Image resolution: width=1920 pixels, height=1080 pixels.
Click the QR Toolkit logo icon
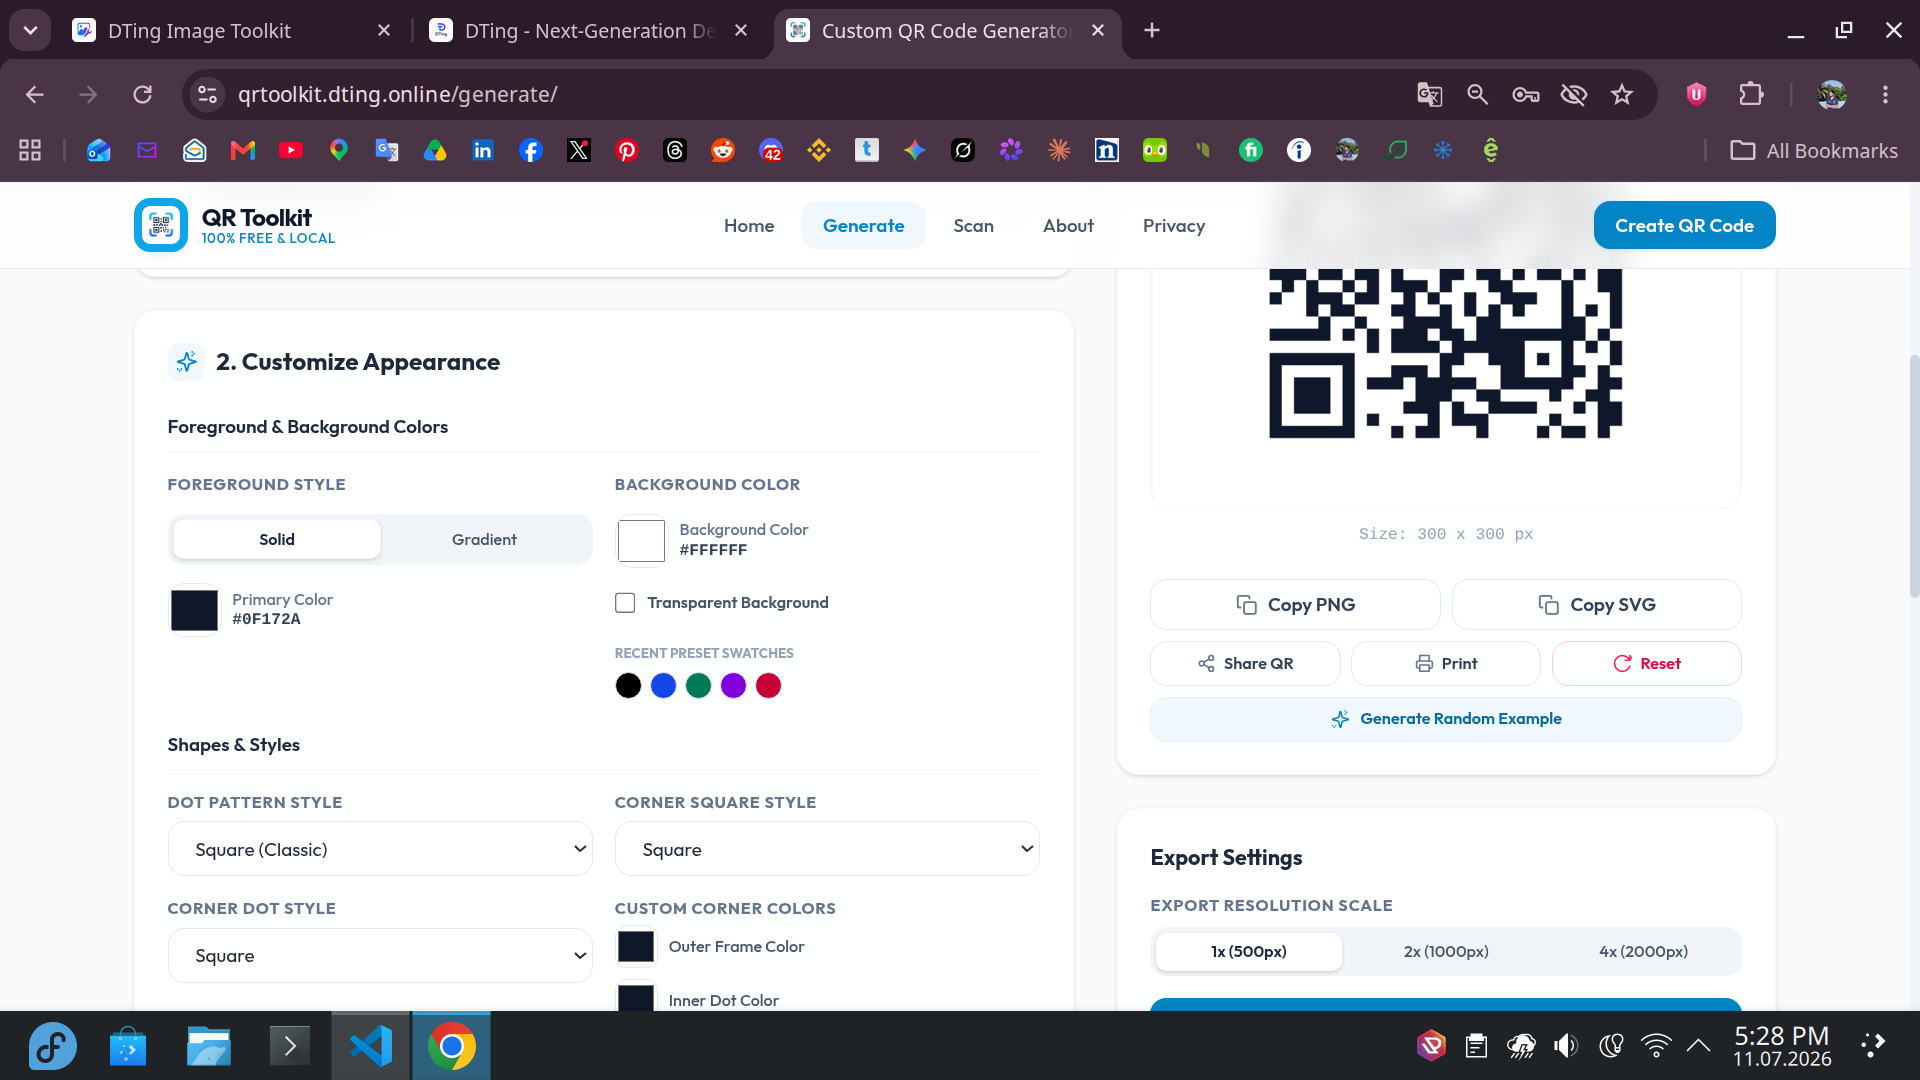[161, 225]
